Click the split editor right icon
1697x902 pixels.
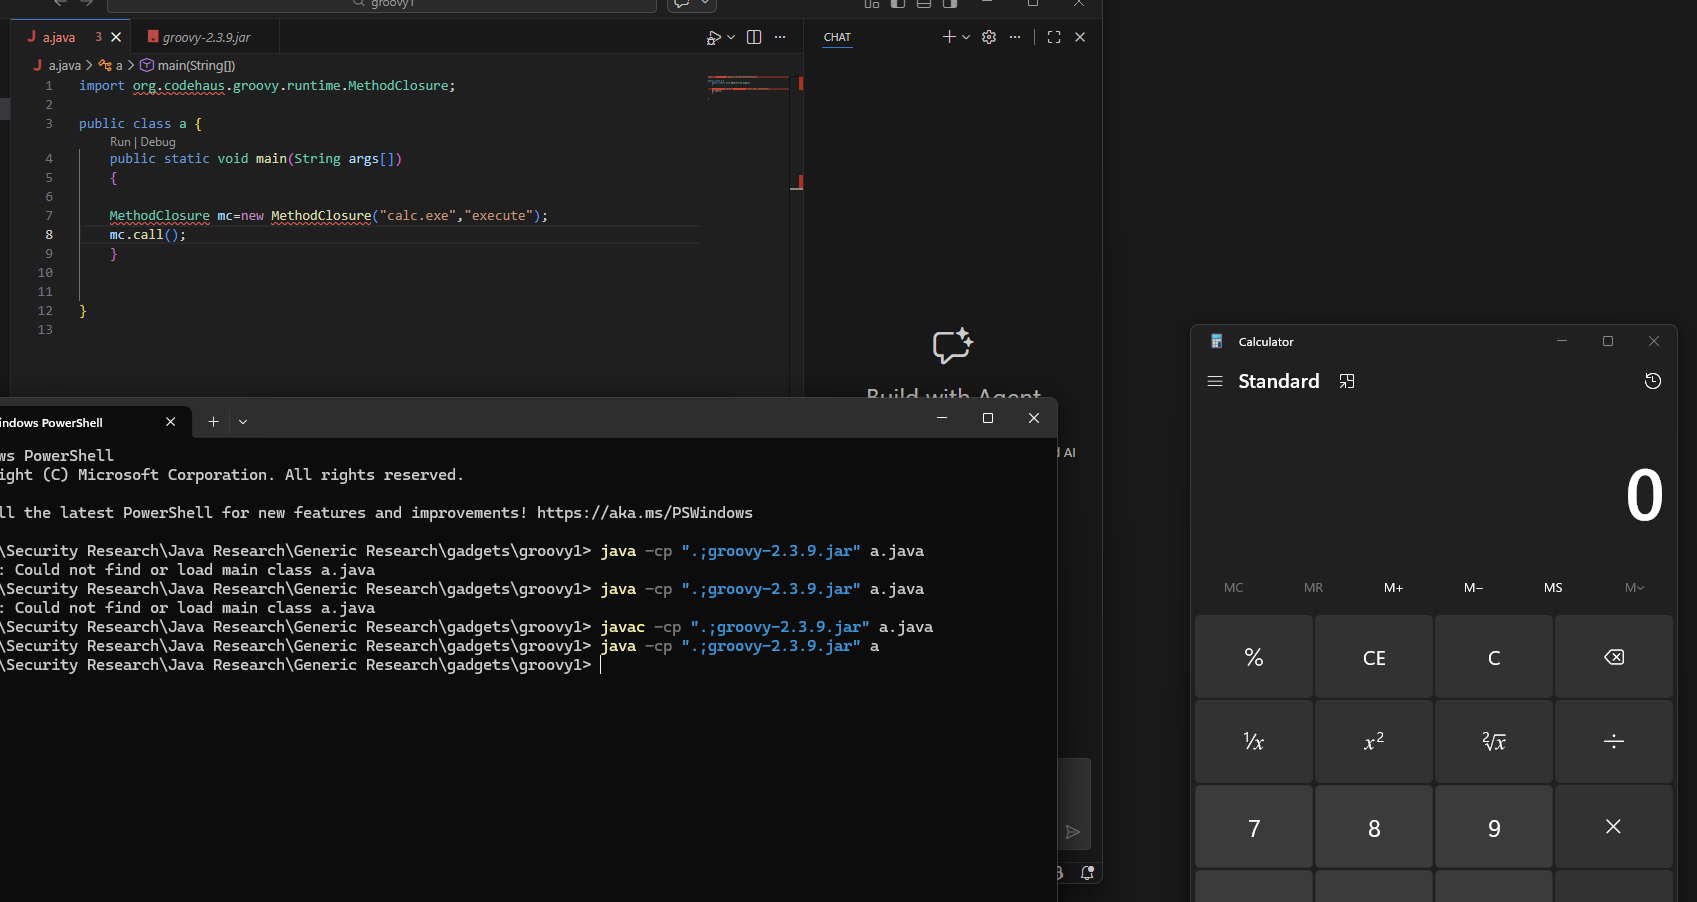click(754, 37)
